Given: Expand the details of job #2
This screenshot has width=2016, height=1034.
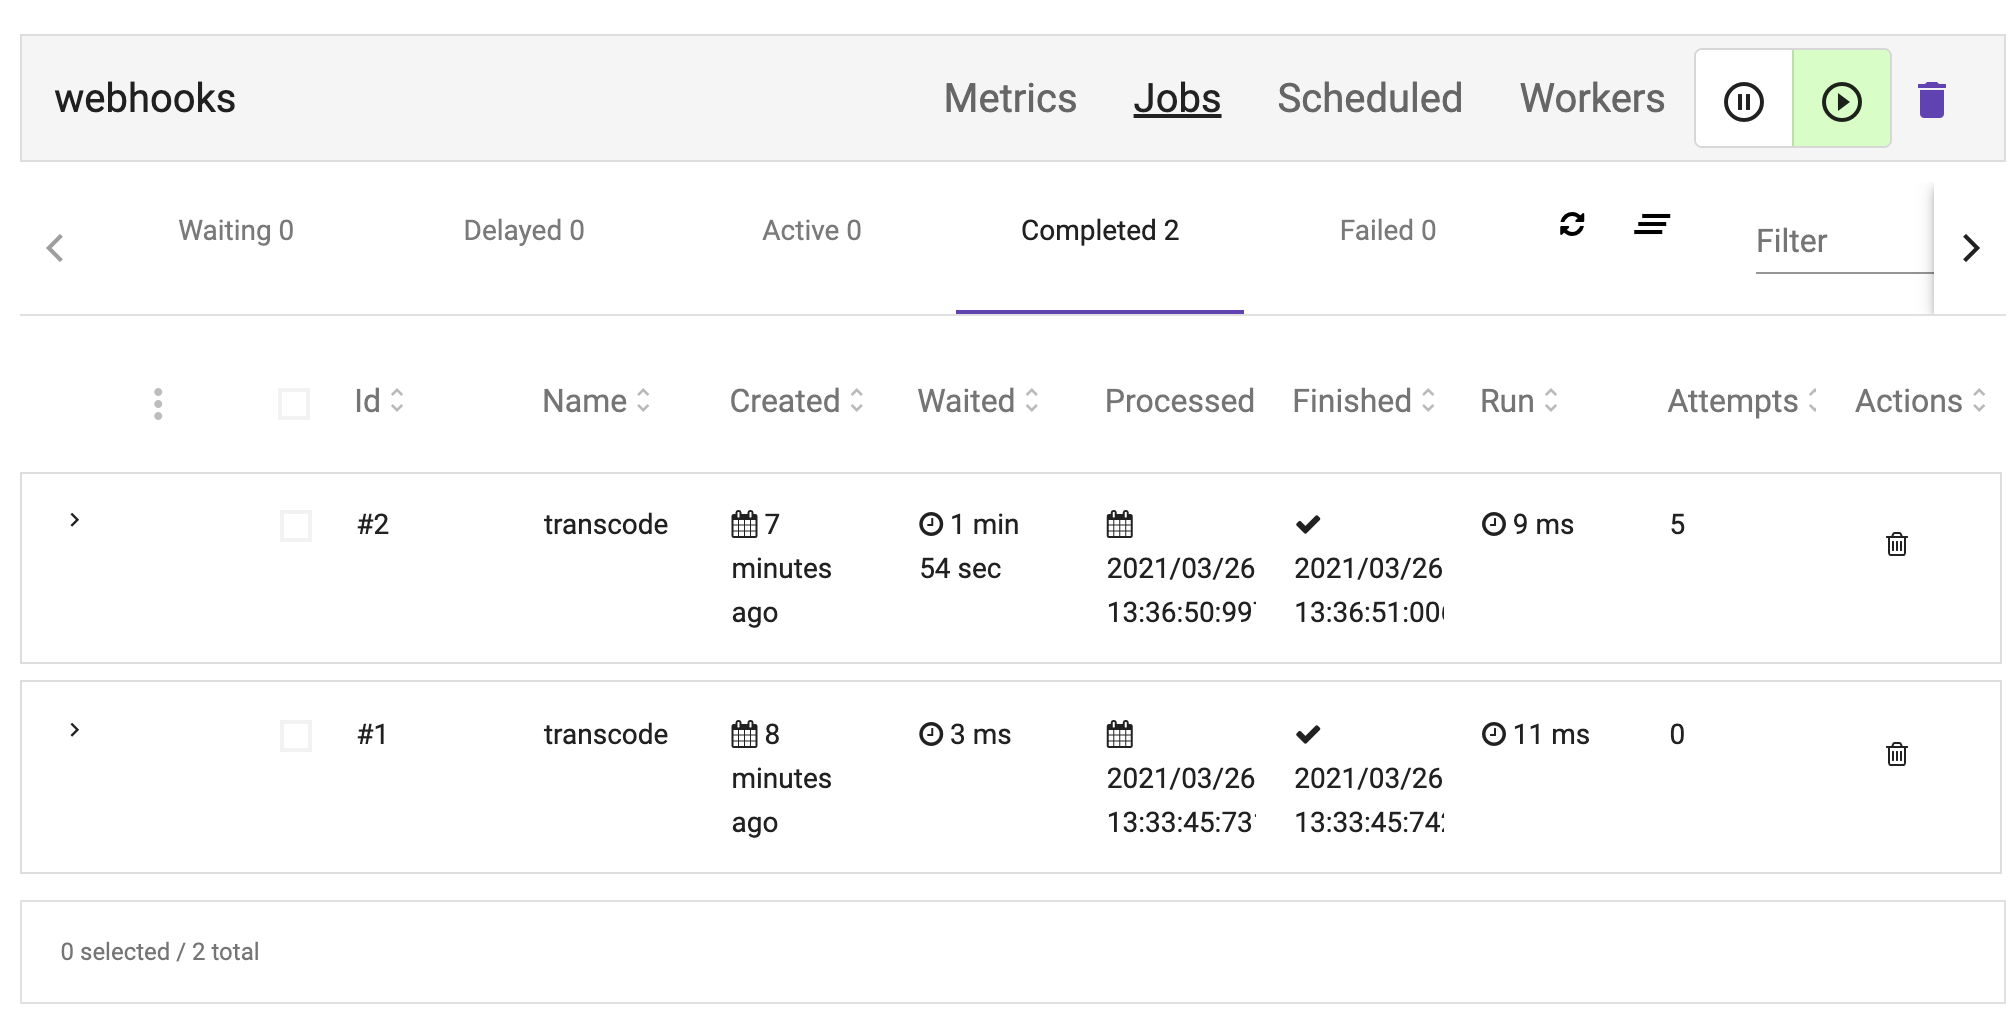Looking at the screenshot, I should (x=74, y=520).
